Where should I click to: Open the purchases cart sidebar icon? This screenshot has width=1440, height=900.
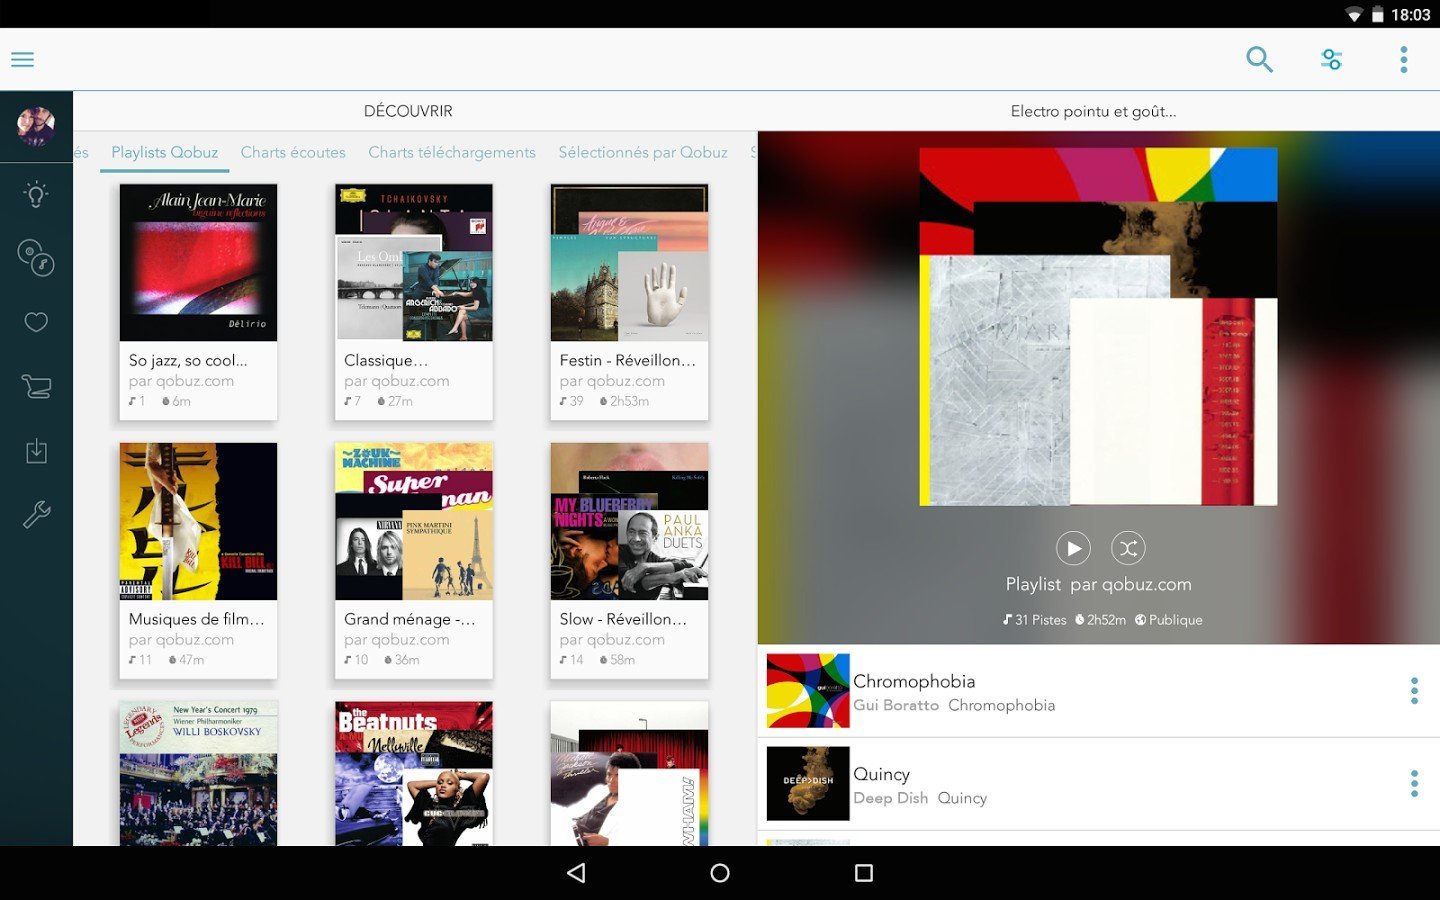coord(36,386)
